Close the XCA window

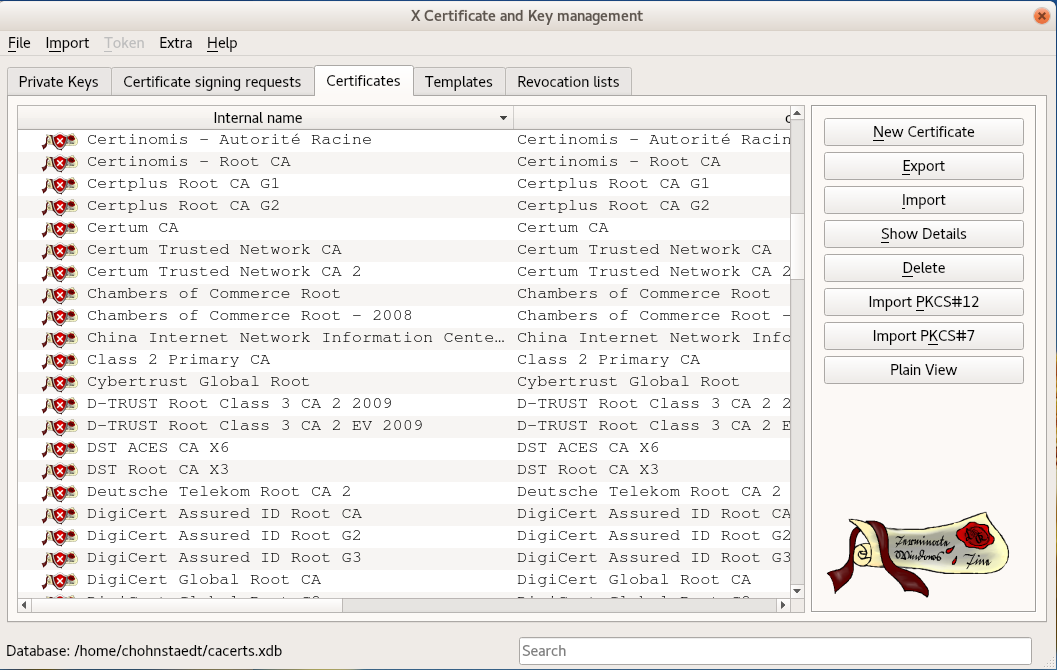click(x=1041, y=16)
